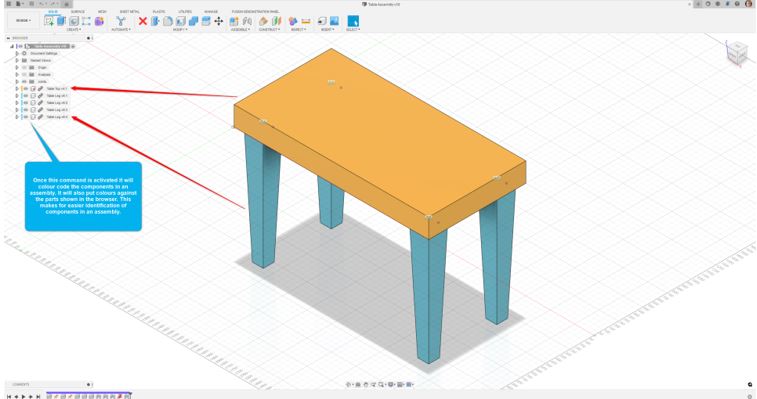Select the Midplane tool
Viewport: 757px width, 399px height.
point(276,21)
